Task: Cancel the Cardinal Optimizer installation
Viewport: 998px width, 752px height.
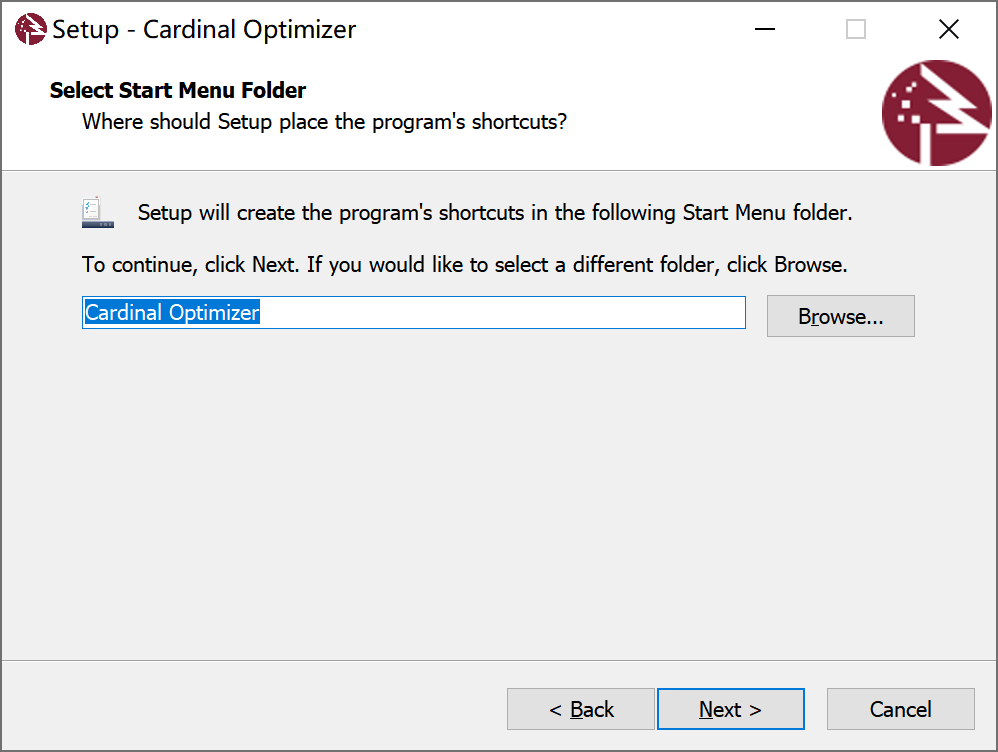Action: pos(900,709)
